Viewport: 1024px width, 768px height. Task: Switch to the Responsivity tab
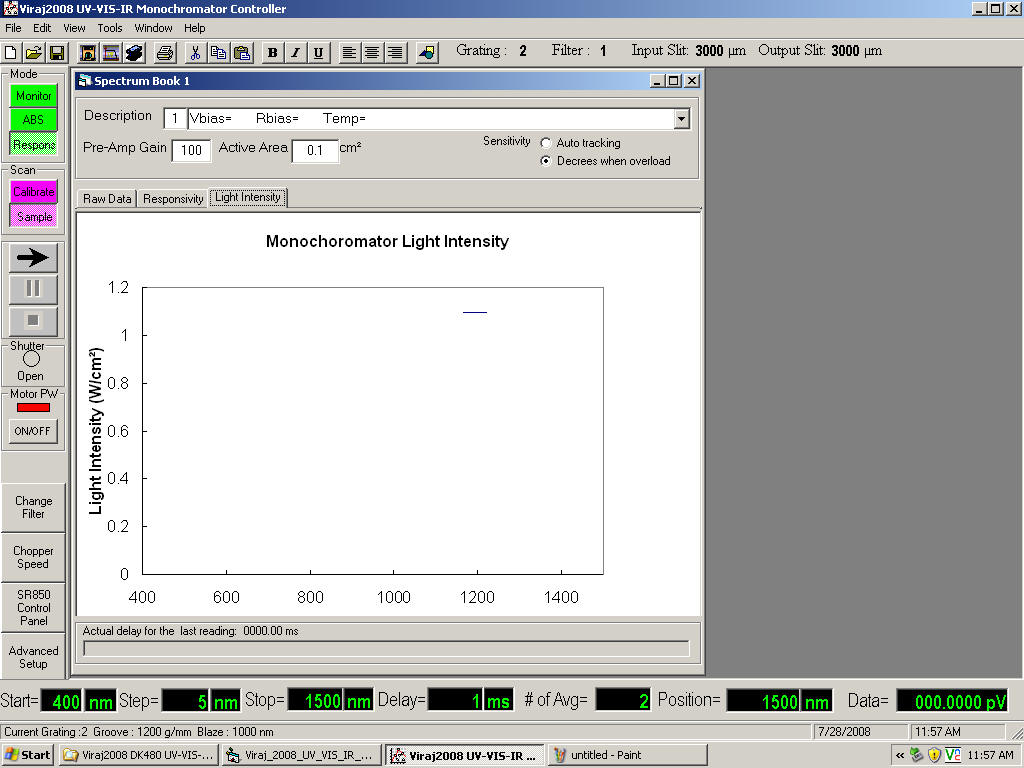pos(173,199)
